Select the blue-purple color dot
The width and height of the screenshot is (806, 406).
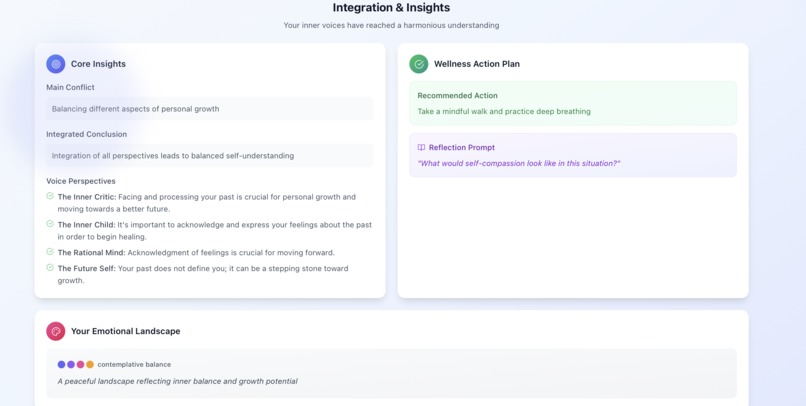click(62, 365)
